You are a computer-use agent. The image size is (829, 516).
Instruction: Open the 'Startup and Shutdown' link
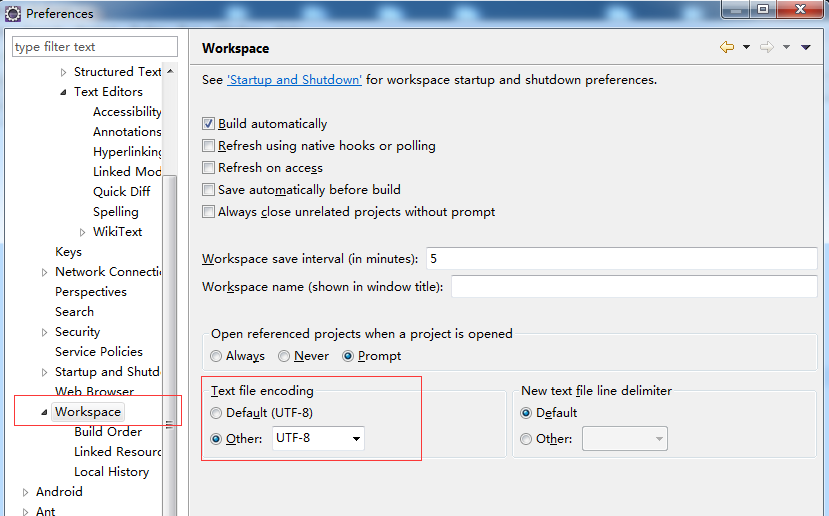[294, 80]
